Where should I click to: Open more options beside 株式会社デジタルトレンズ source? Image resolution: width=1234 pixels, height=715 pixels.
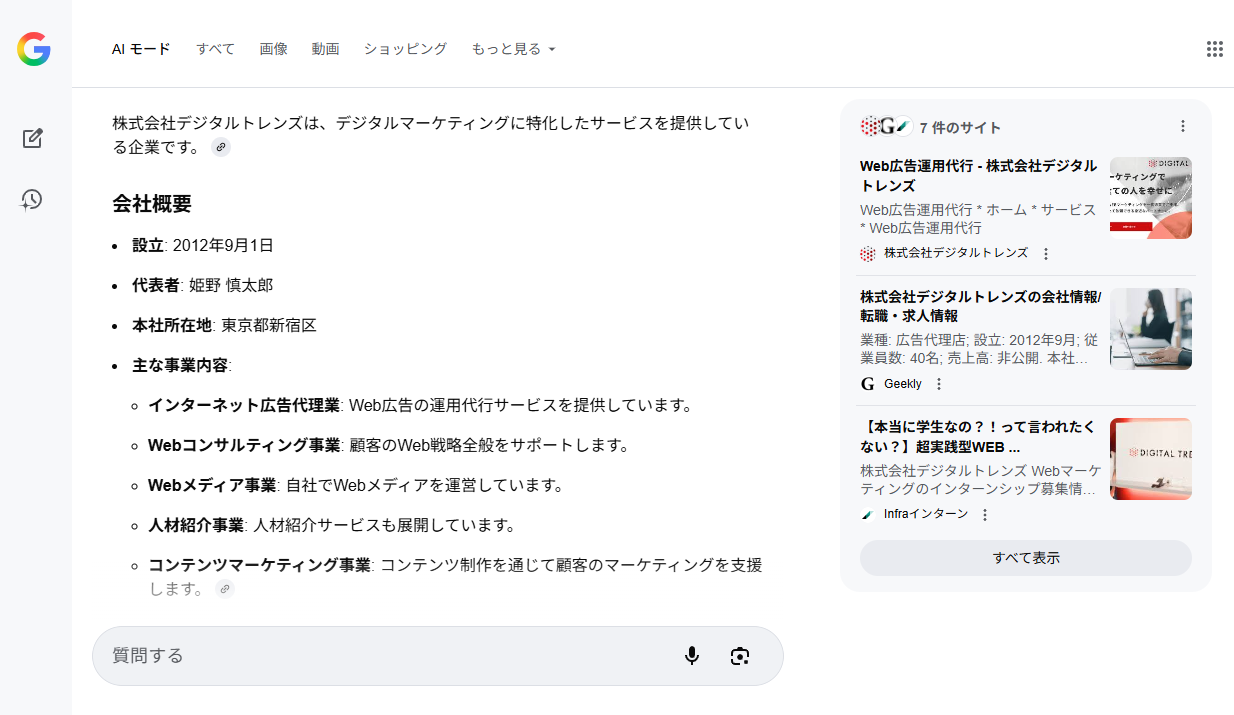1046,254
